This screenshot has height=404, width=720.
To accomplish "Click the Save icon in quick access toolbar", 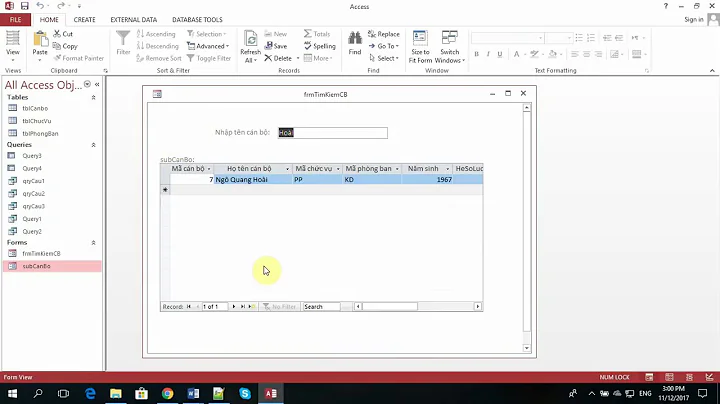I will [24, 6].
